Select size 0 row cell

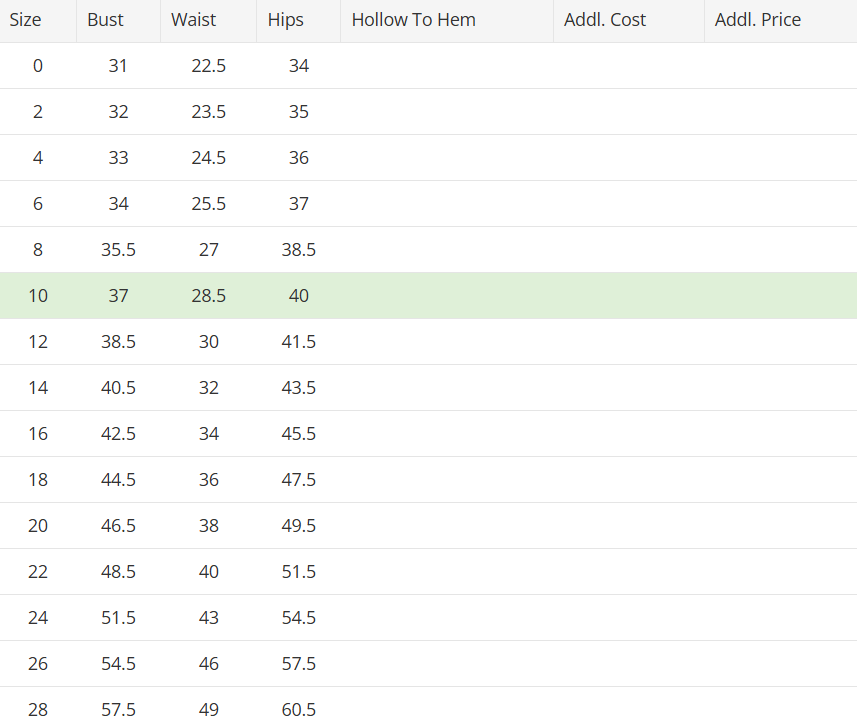38,66
